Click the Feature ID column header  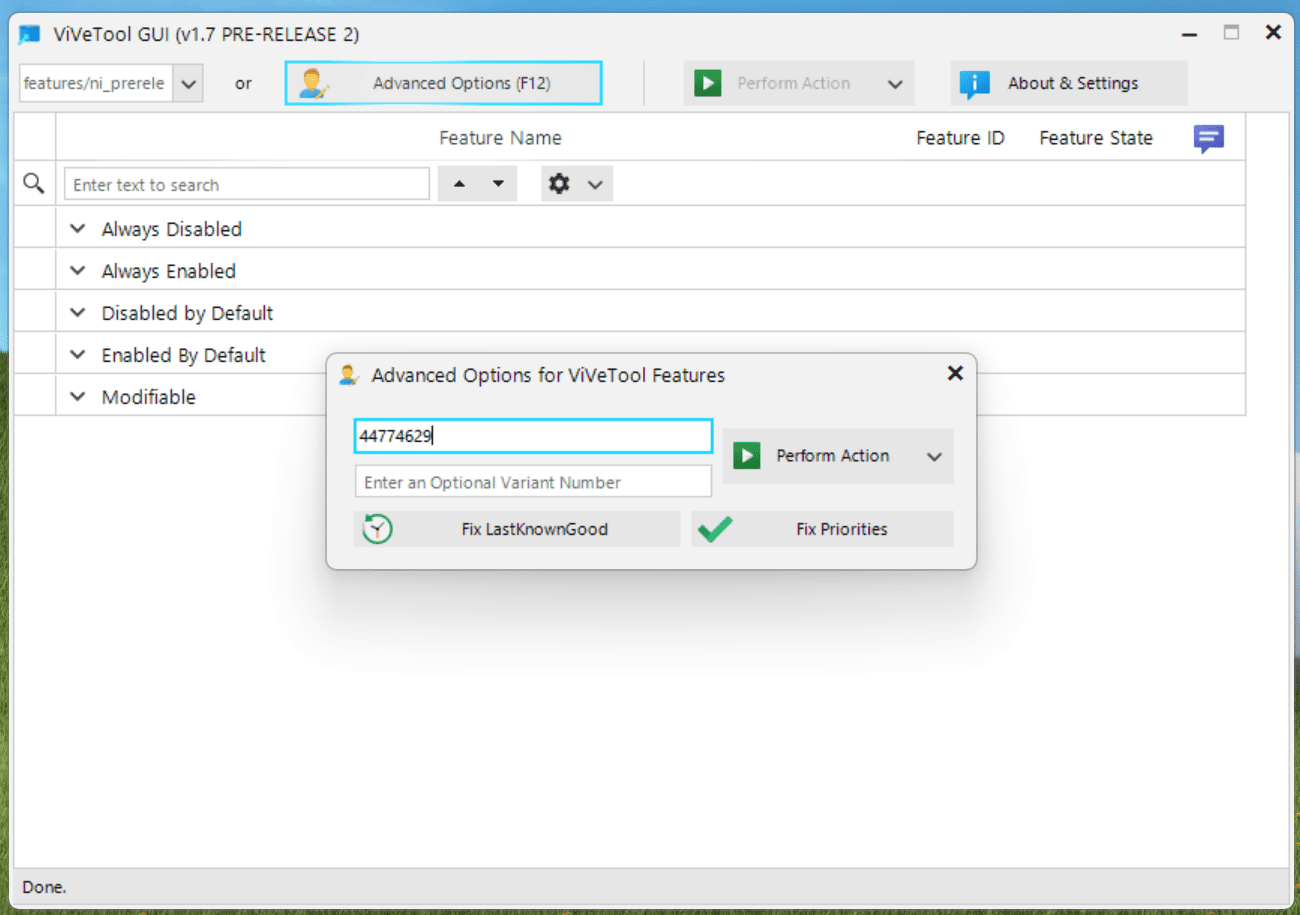pos(960,138)
